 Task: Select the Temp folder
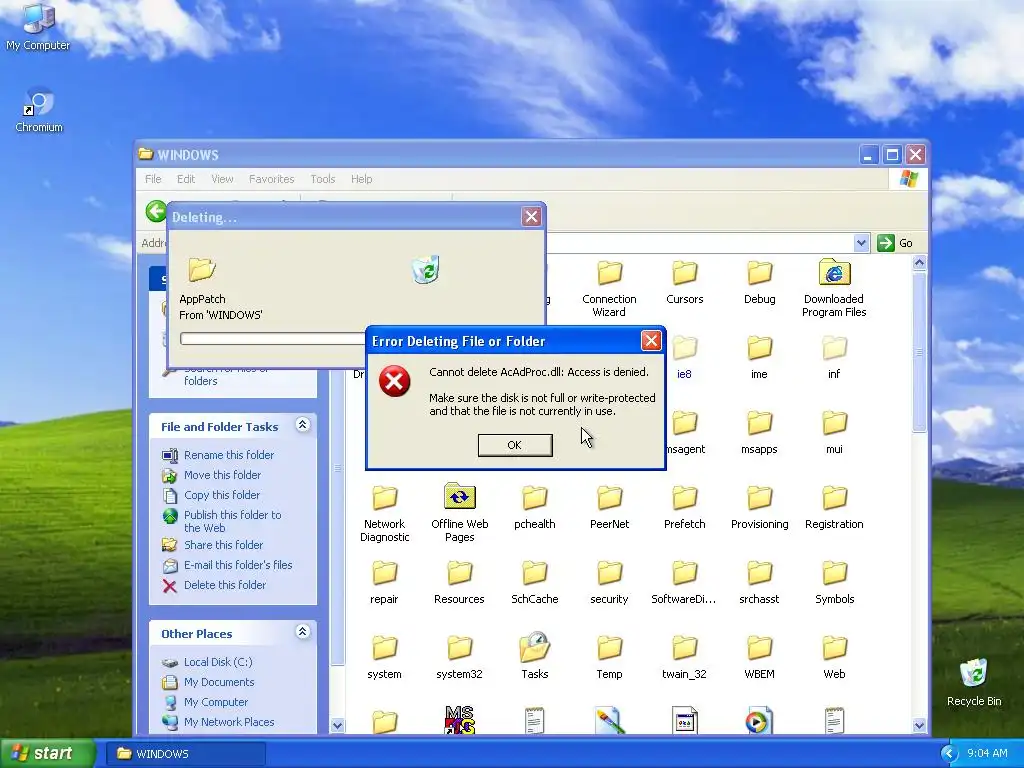[x=609, y=658]
